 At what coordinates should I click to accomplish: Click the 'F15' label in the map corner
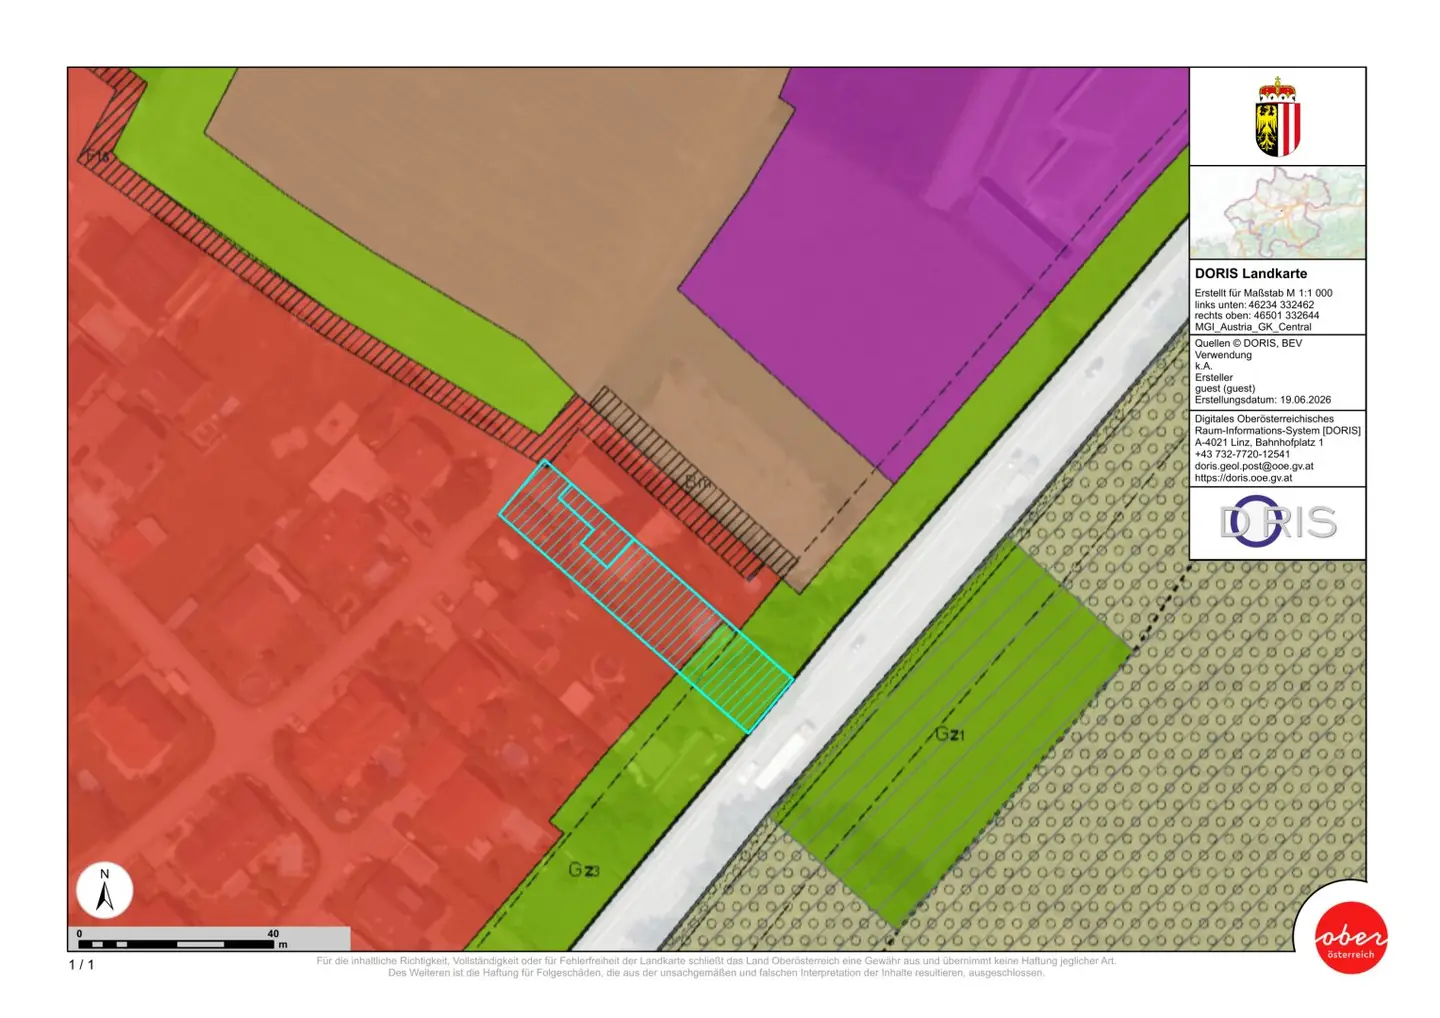tap(97, 156)
